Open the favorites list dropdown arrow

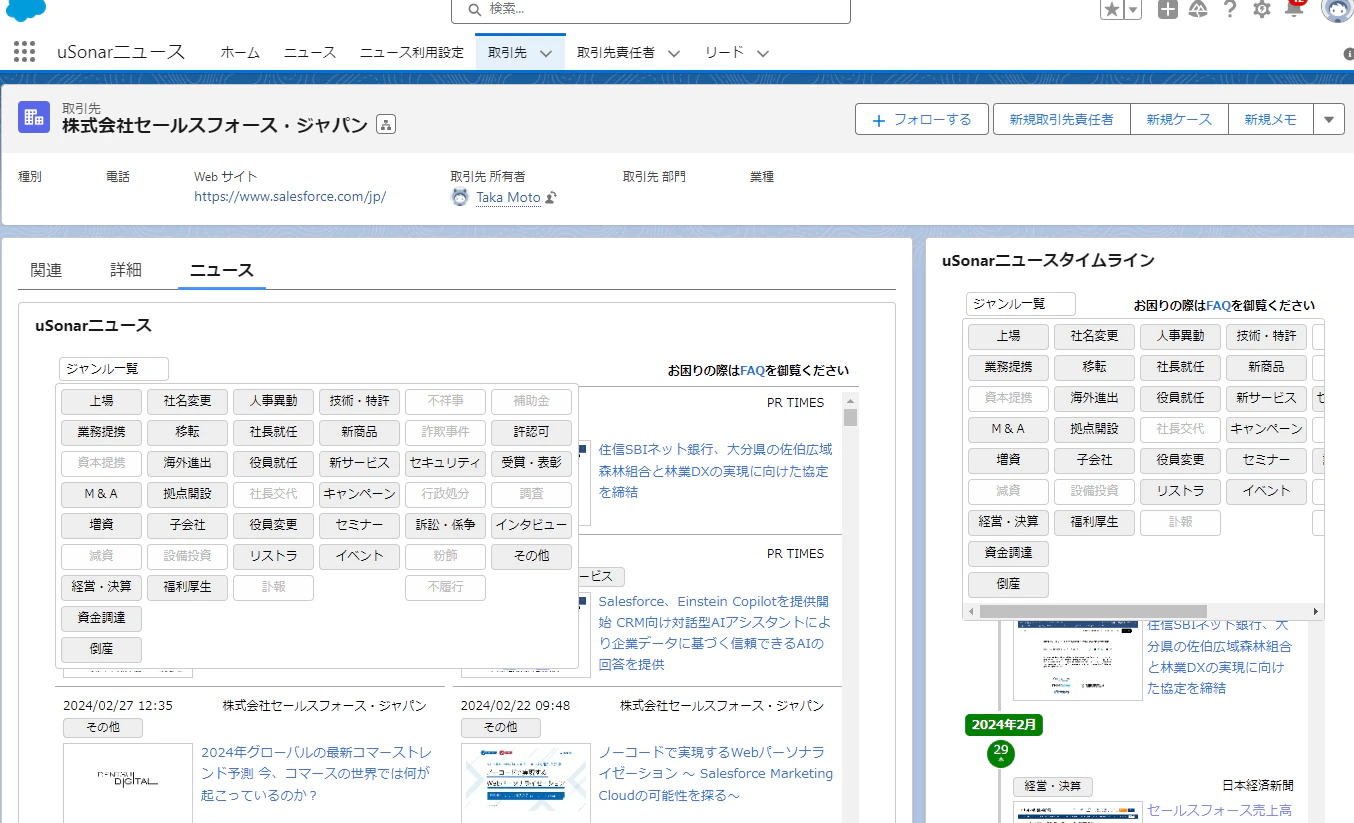point(1132,9)
